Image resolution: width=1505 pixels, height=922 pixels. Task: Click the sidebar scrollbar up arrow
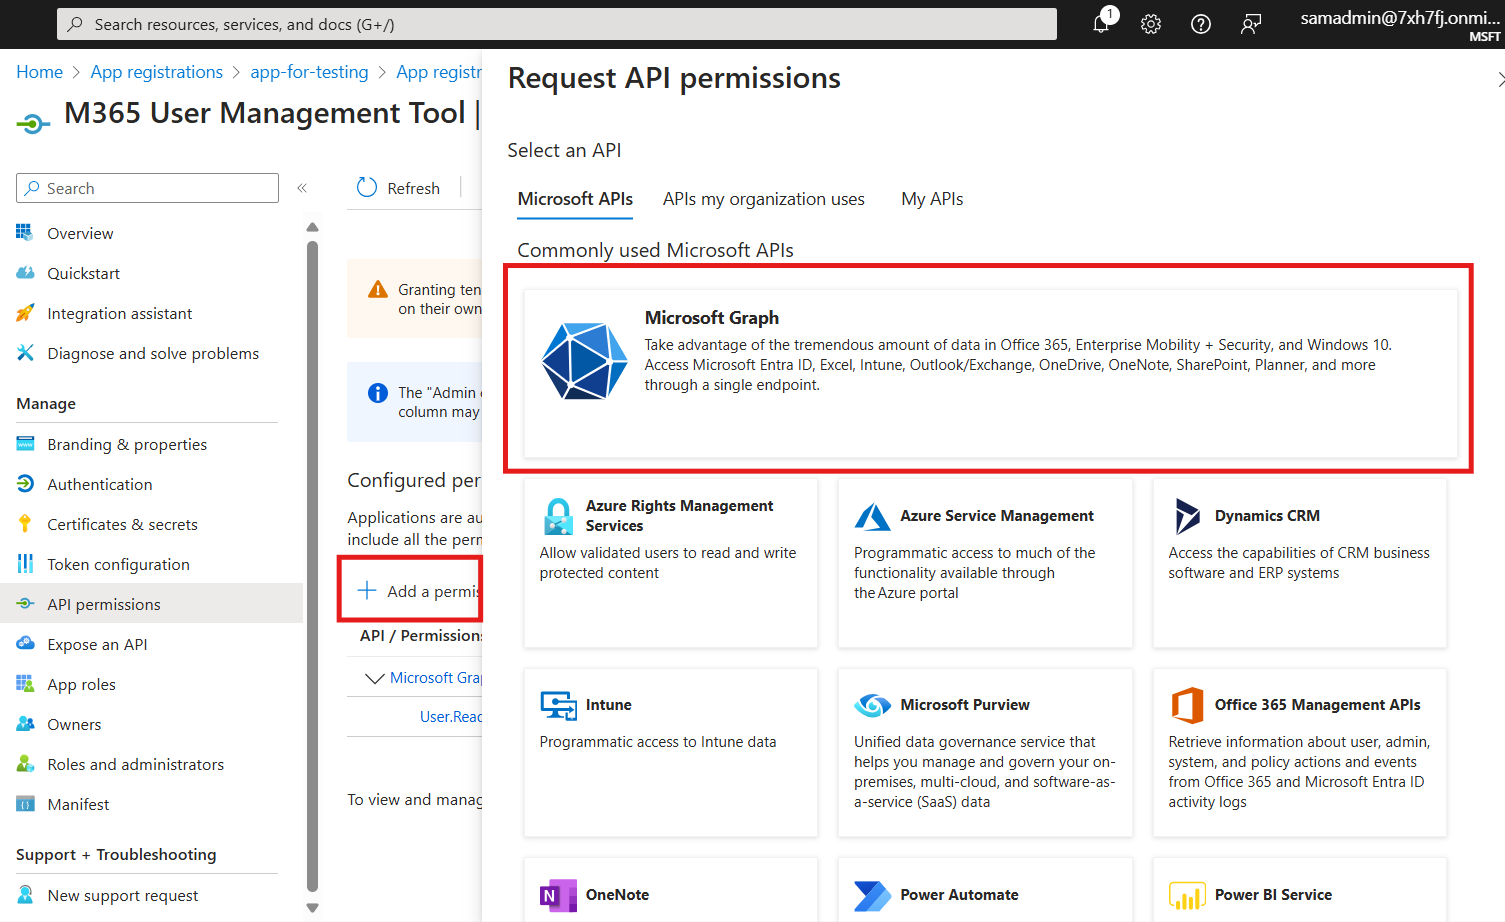click(x=312, y=227)
